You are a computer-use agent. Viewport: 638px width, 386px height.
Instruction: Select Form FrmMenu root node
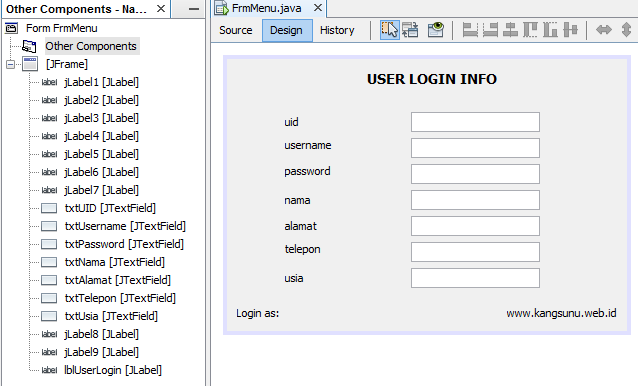61,28
